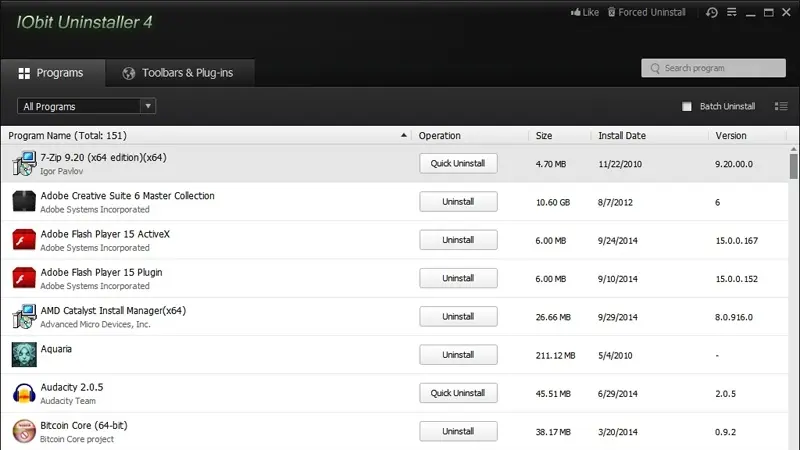
Task: Select Adobe Flash Player 15 Plugin name
Action: 102,272
